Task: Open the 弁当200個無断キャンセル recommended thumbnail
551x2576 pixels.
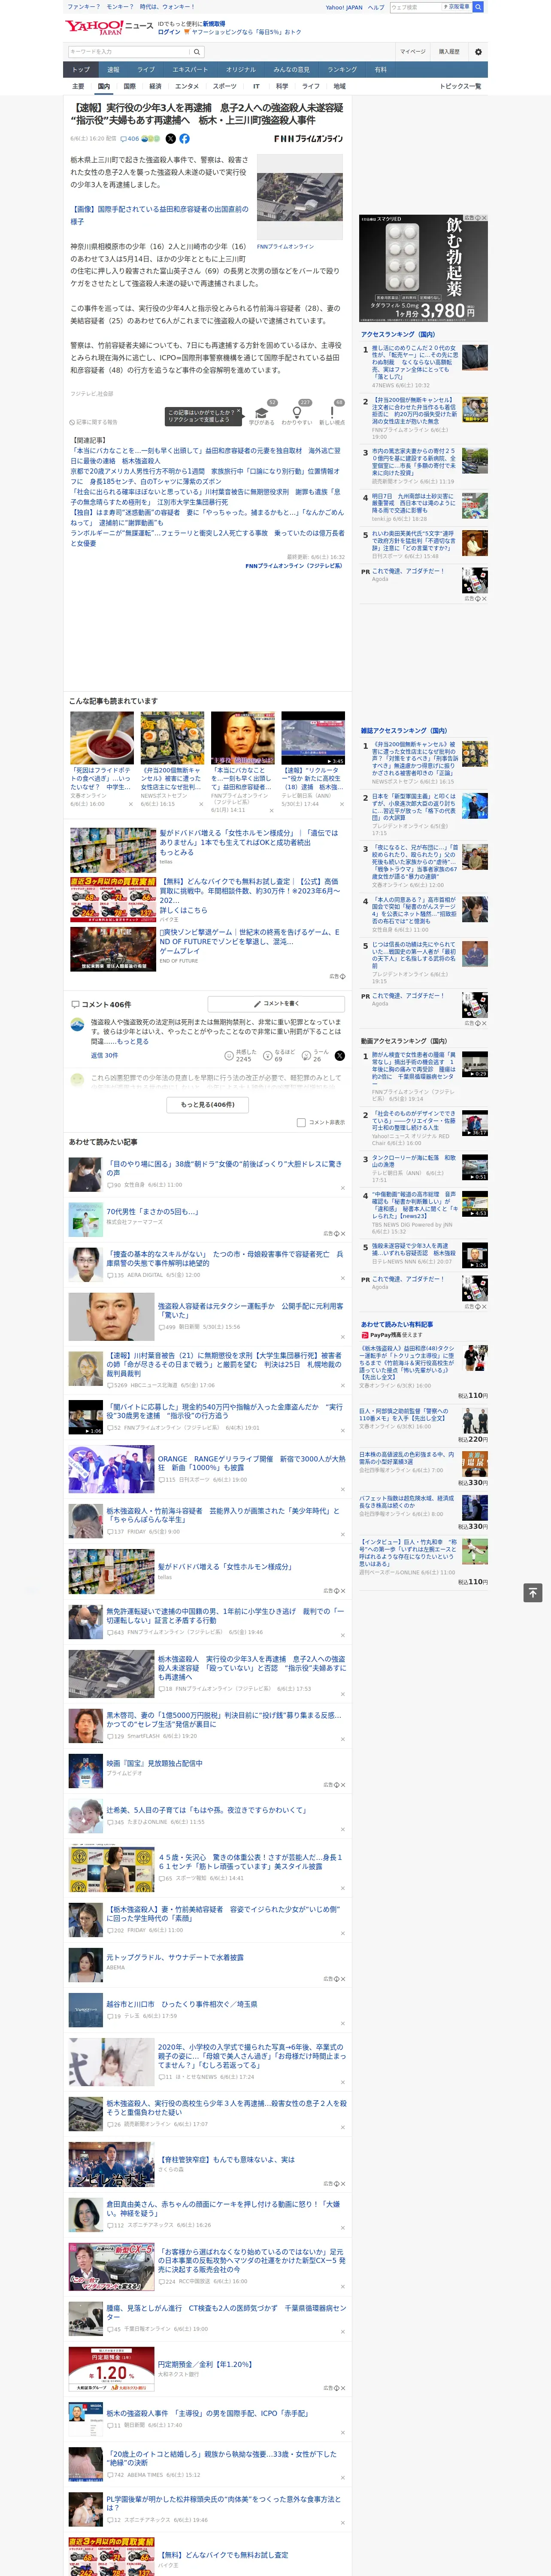Action: [x=172, y=738]
